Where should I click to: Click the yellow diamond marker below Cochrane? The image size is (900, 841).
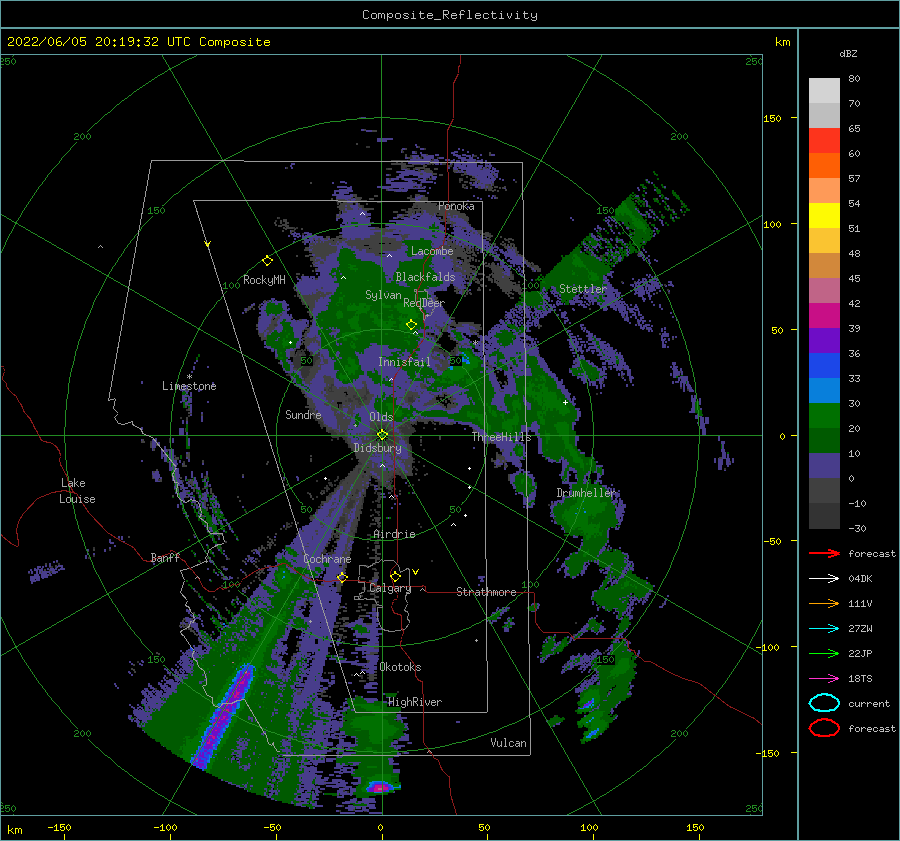342,577
